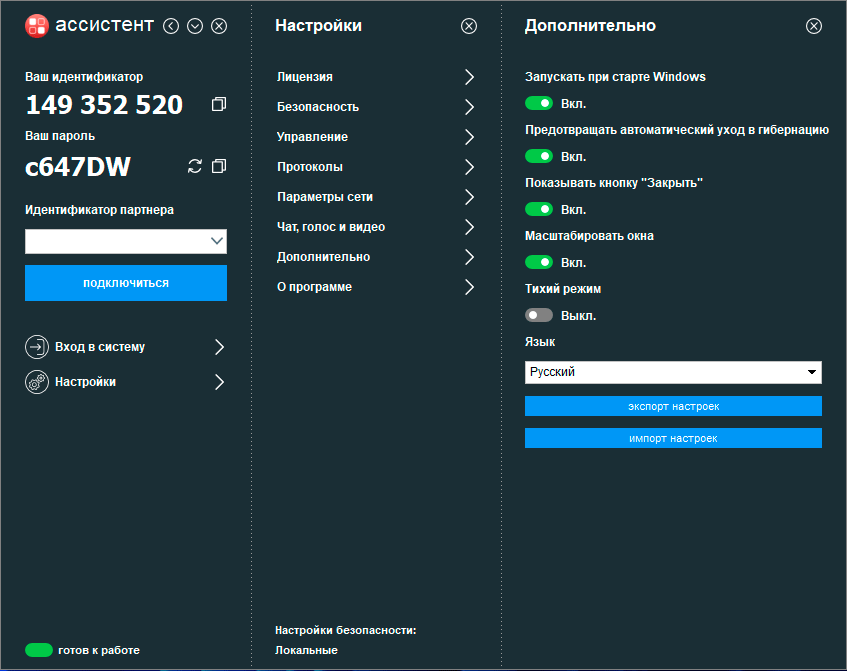
Task: Select Параметры сети in settings list
Action: point(325,197)
